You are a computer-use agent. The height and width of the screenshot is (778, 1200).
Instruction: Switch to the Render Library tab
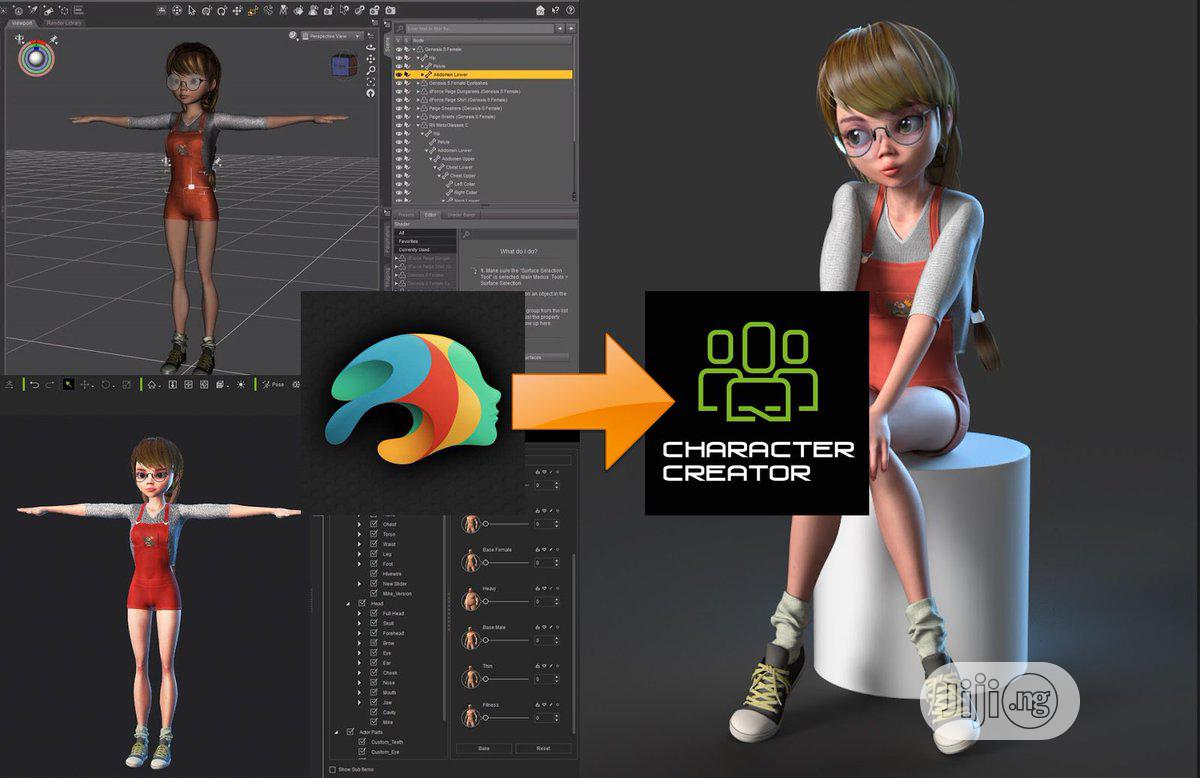[65, 22]
